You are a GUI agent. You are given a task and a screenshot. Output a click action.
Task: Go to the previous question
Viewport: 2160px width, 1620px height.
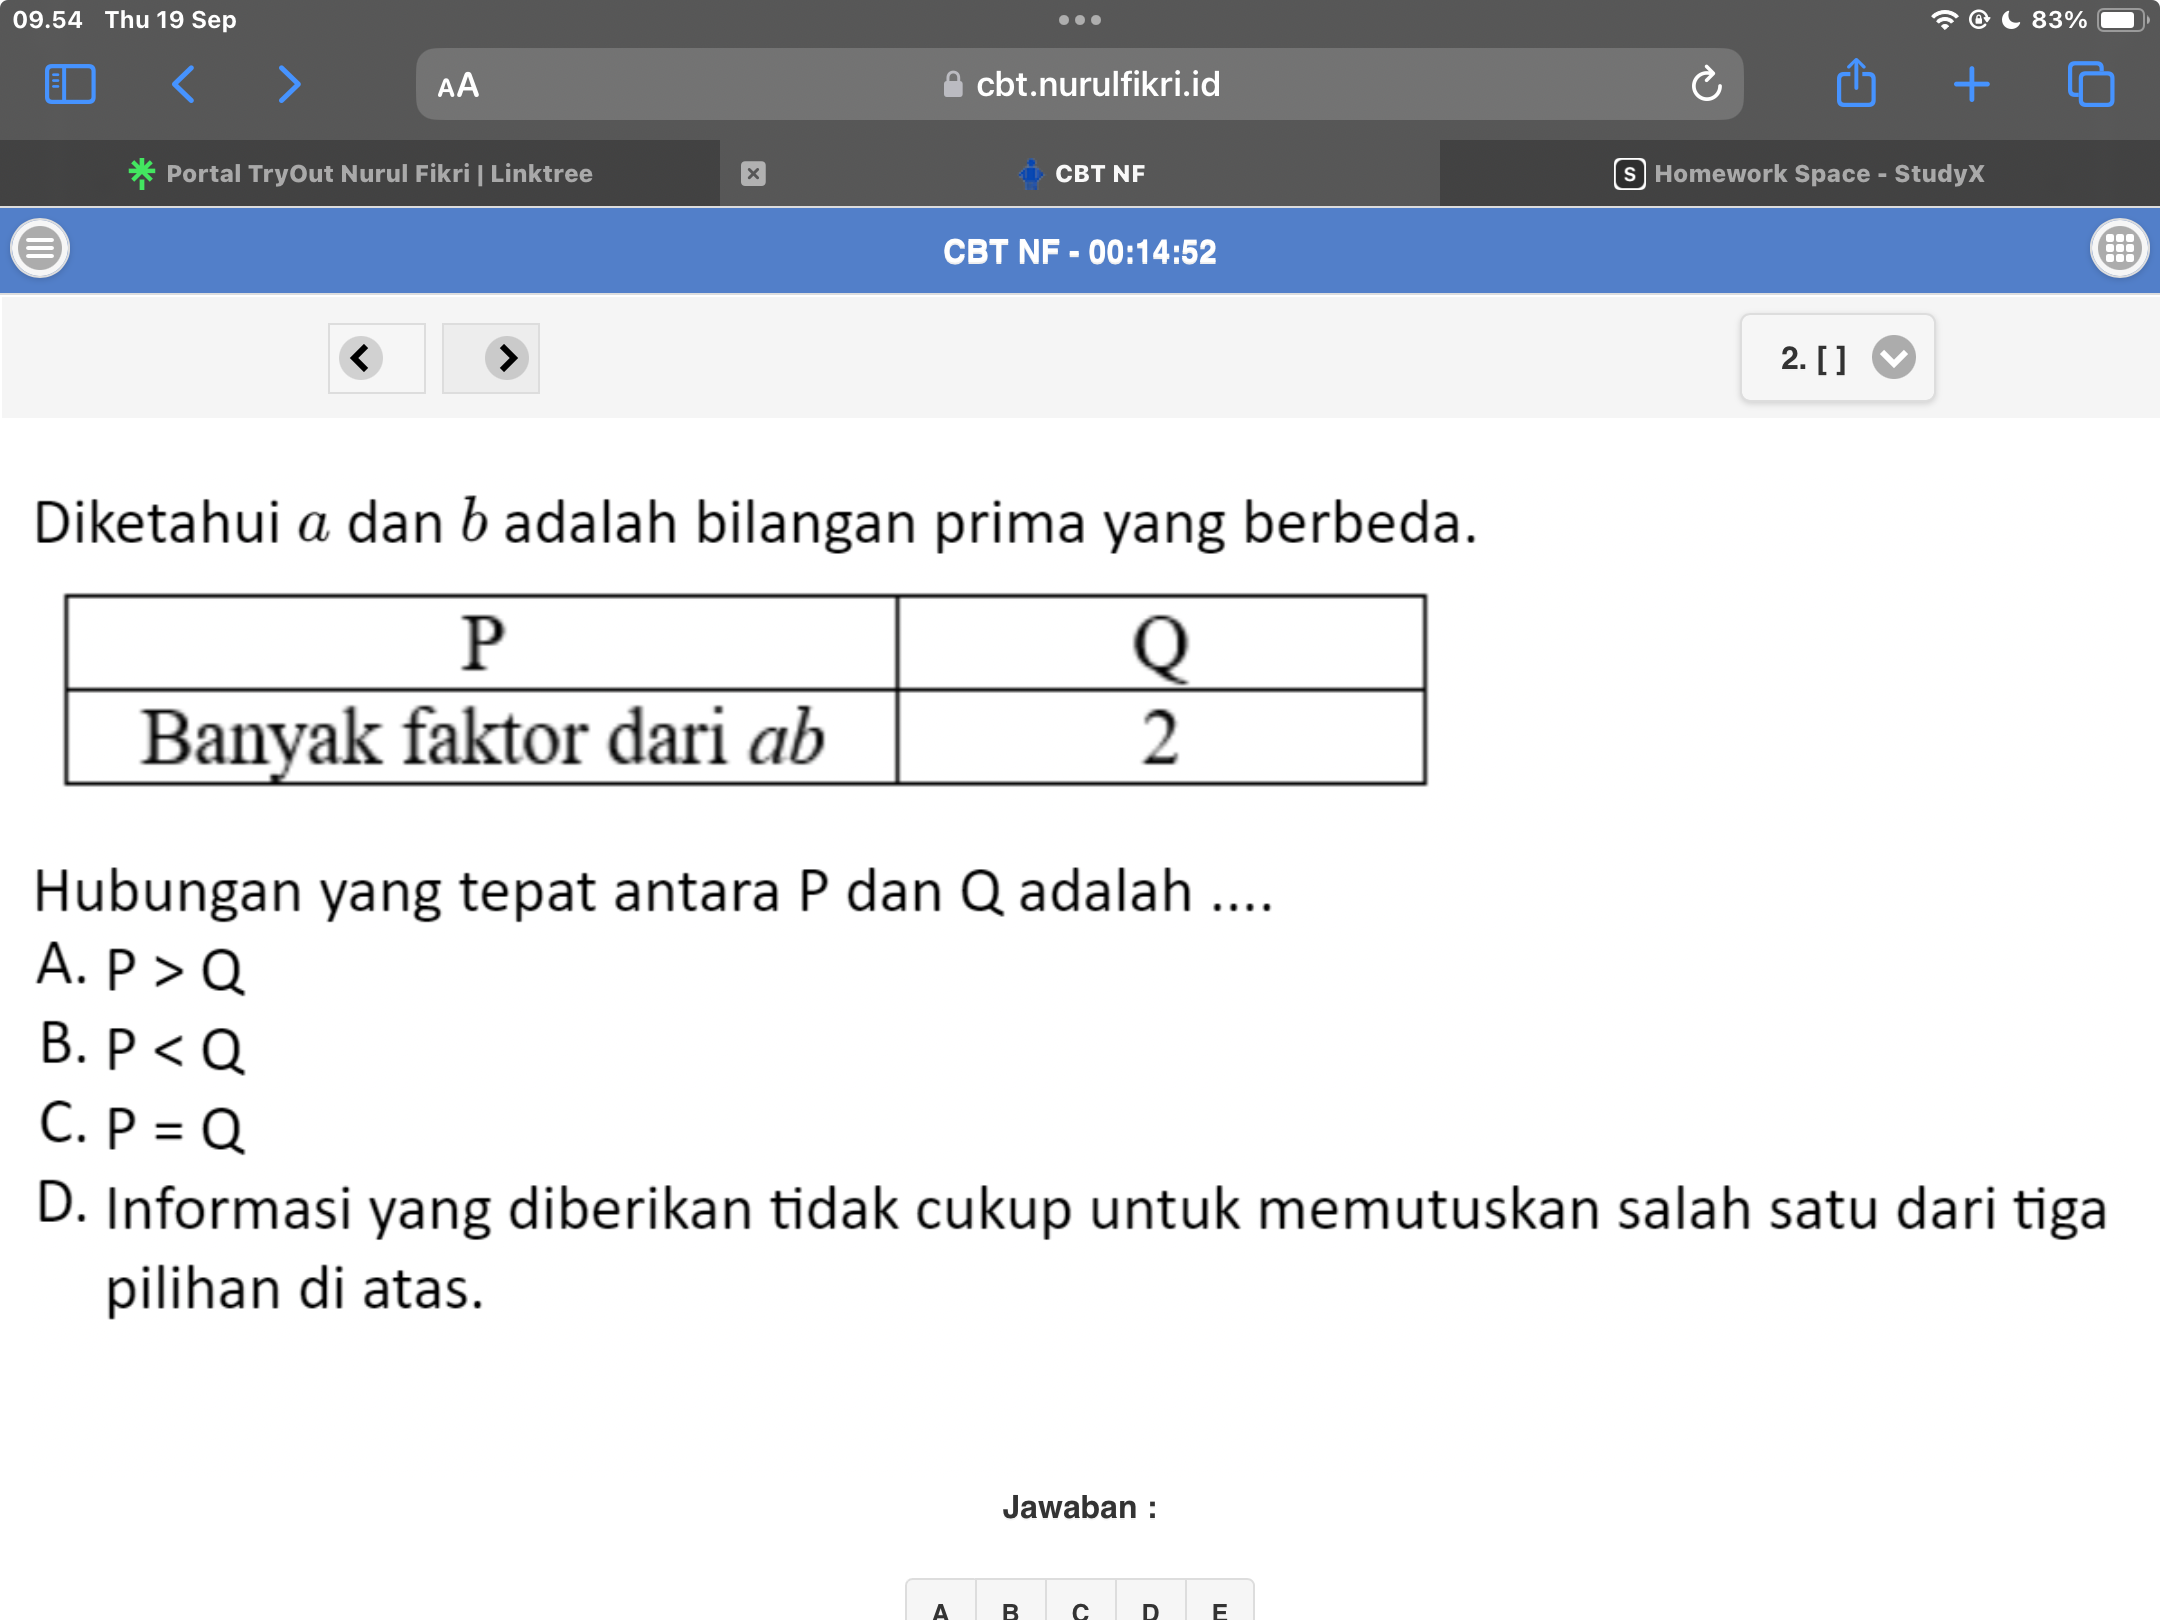tap(376, 358)
